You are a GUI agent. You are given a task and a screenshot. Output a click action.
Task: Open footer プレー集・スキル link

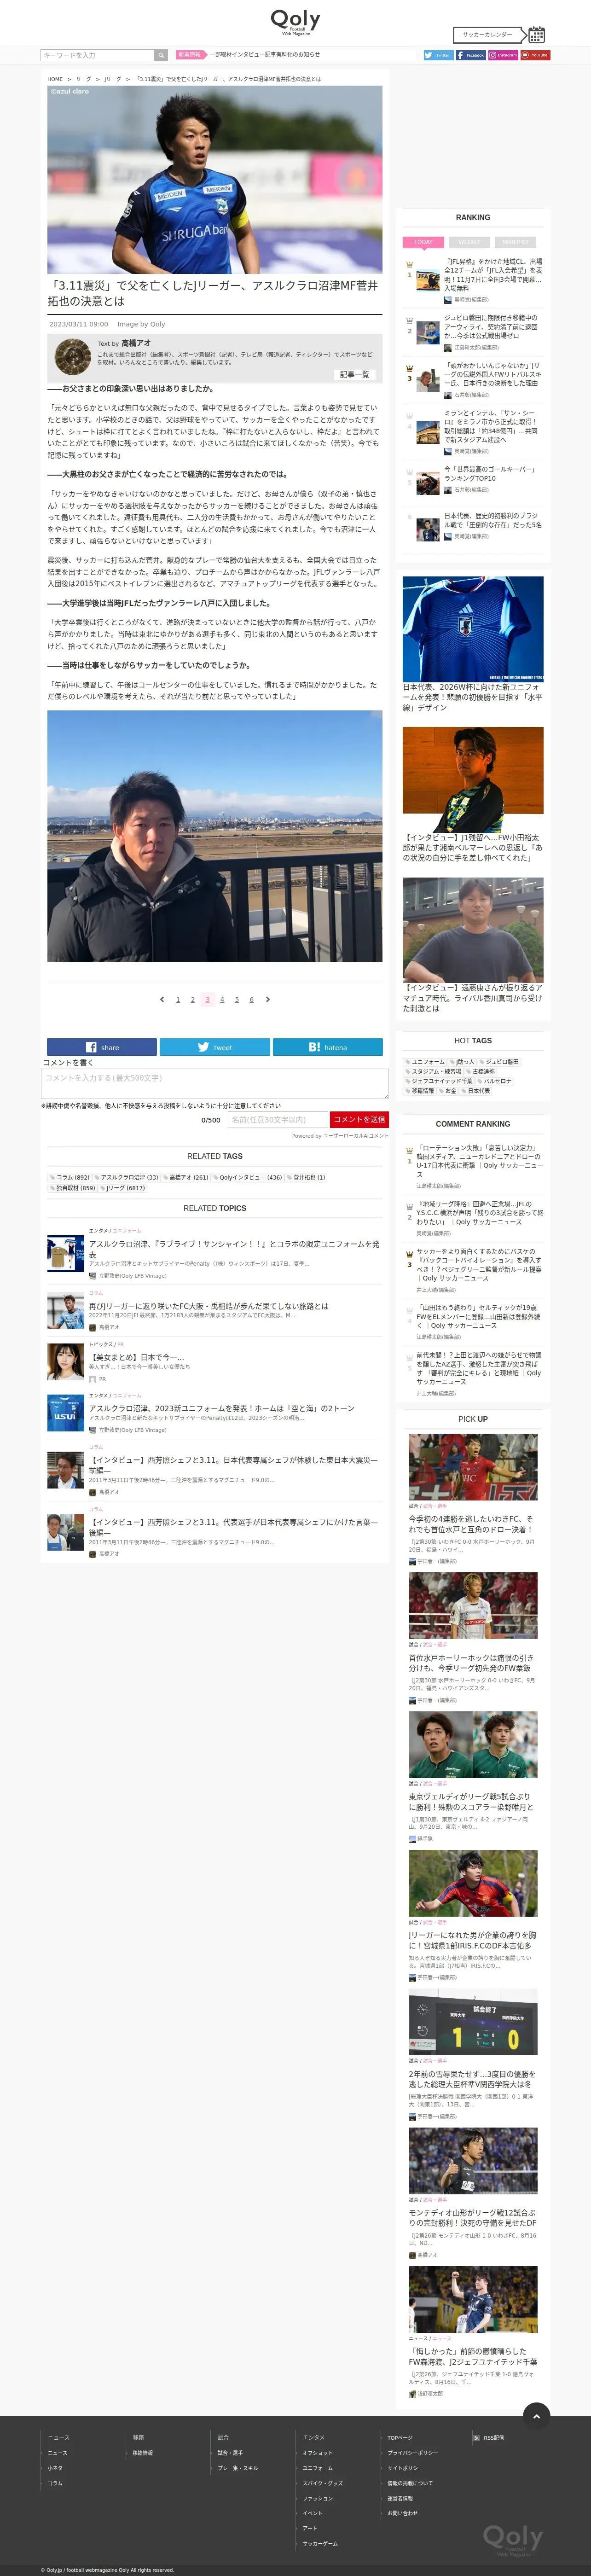(x=238, y=2467)
